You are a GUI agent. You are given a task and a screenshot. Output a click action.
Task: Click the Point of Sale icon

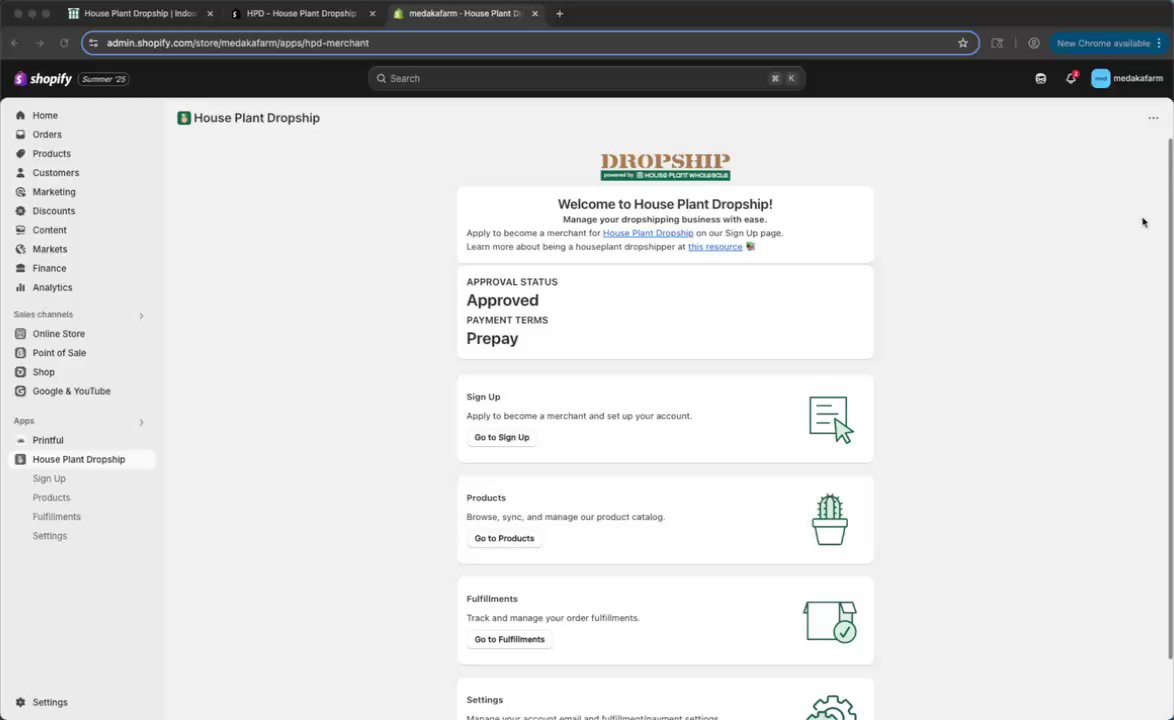[x=20, y=353]
